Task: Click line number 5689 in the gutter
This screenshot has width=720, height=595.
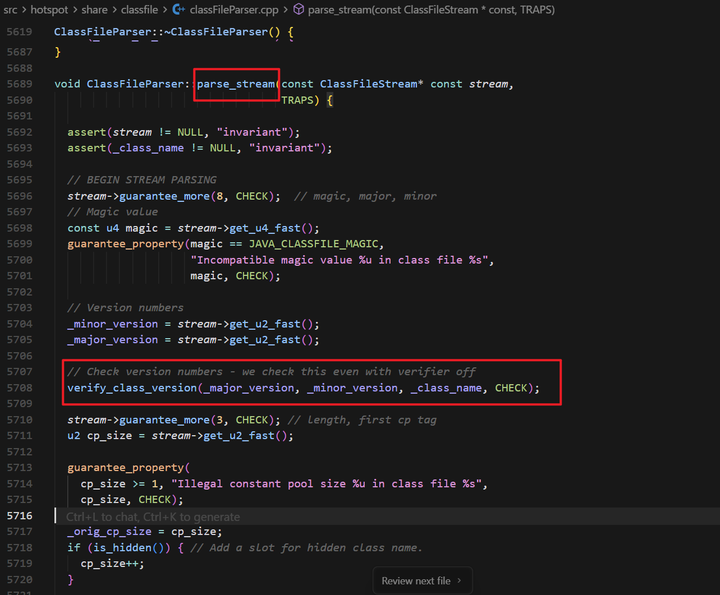Action: [x=20, y=84]
